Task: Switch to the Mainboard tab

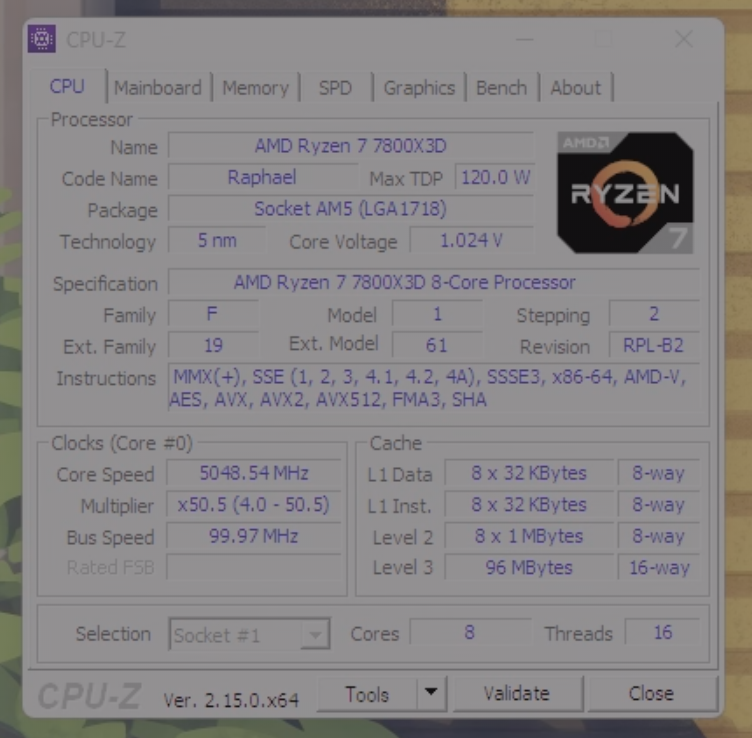Action: pyautogui.click(x=158, y=88)
